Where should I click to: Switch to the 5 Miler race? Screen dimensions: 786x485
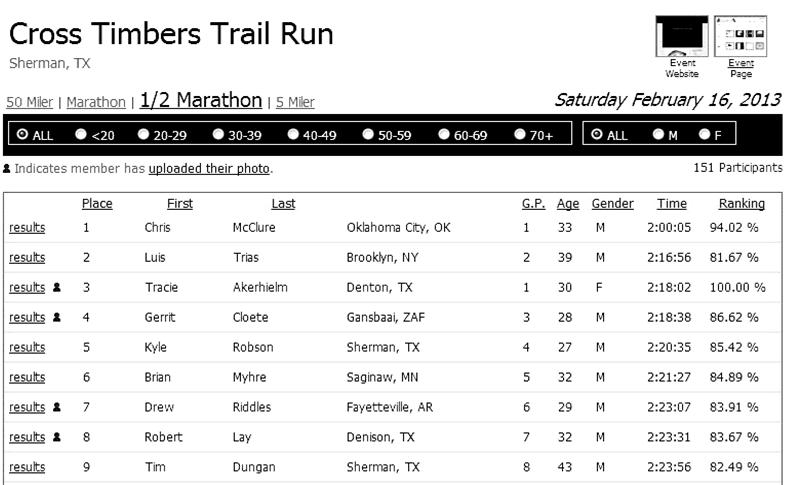(x=295, y=102)
